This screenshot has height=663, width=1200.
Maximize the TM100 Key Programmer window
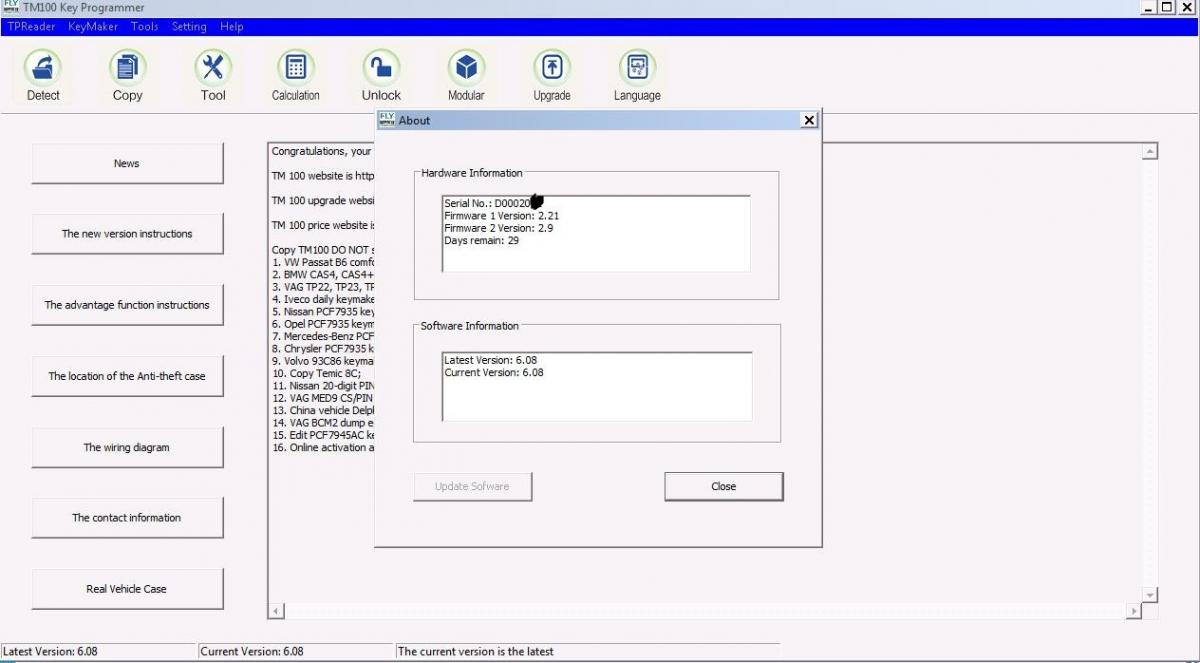[1168, 7]
